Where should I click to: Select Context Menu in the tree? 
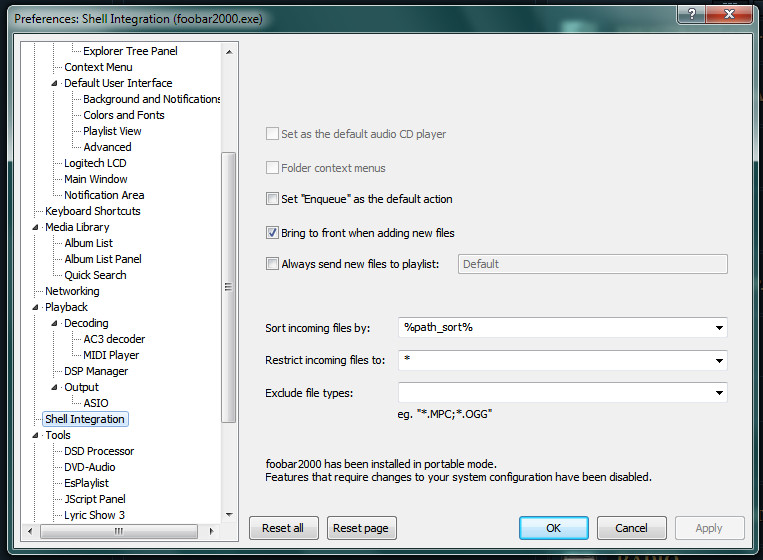pos(98,67)
